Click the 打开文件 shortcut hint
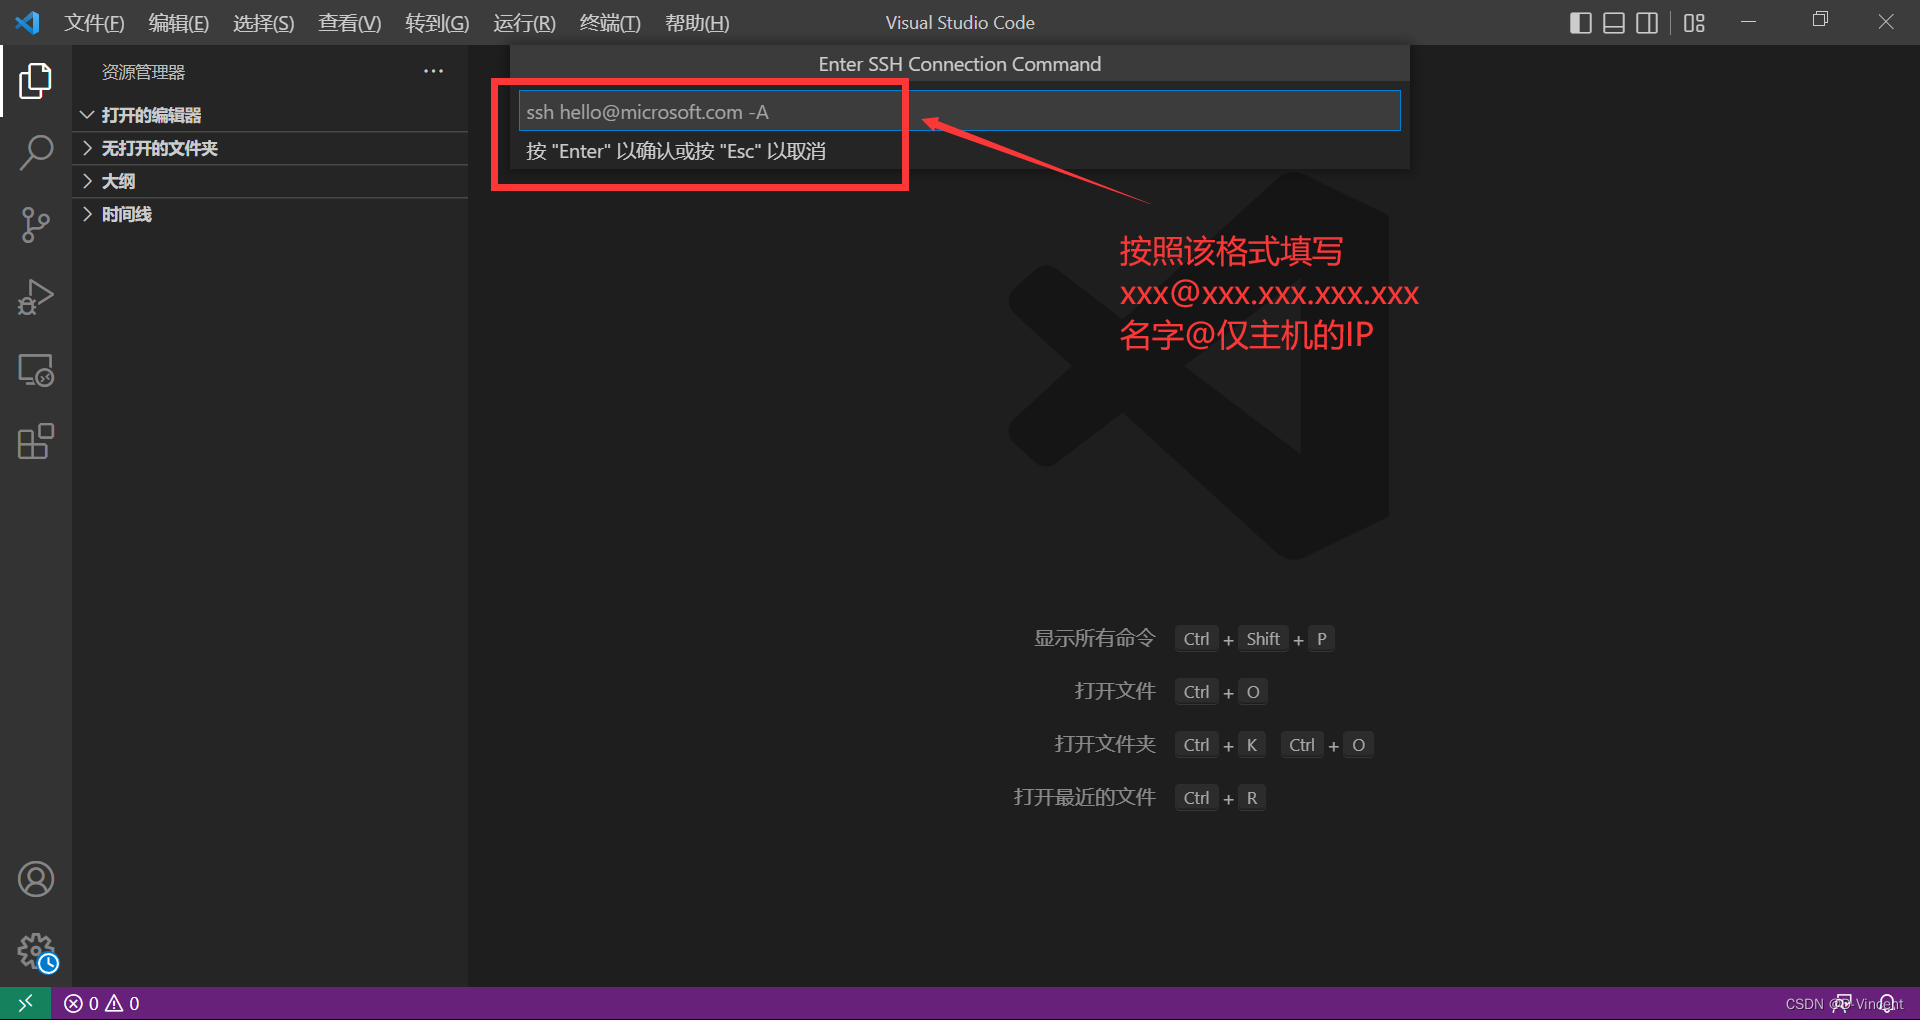1920x1020 pixels. coord(1115,691)
